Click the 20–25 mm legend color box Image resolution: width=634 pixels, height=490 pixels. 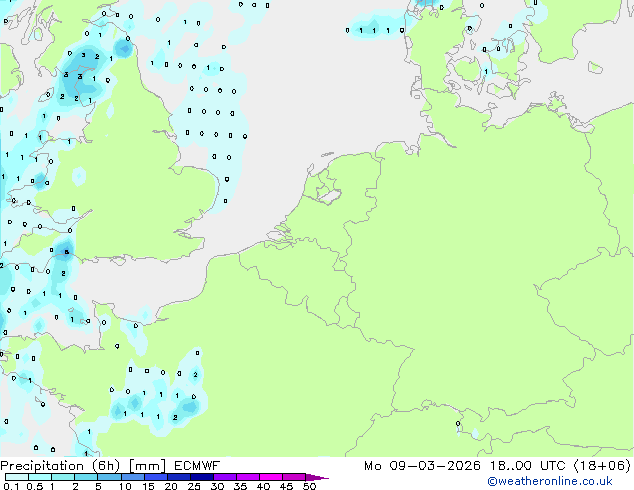click(x=179, y=477)
